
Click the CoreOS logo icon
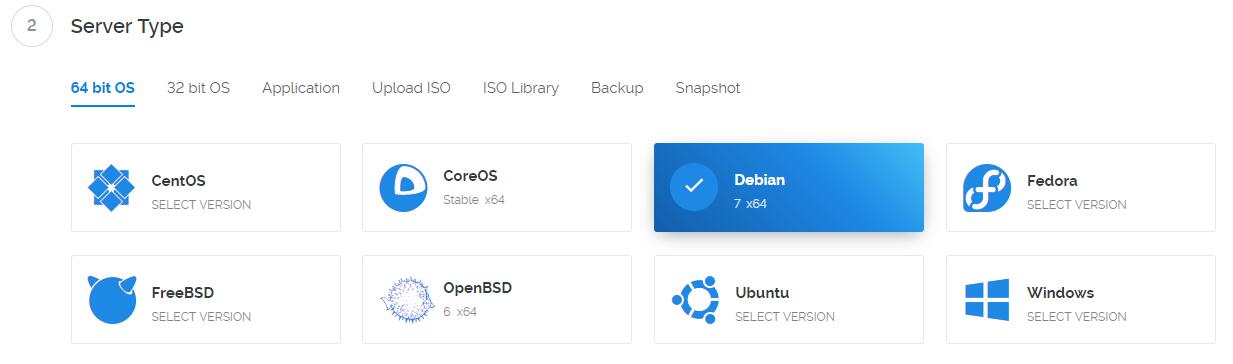point(403,188)
